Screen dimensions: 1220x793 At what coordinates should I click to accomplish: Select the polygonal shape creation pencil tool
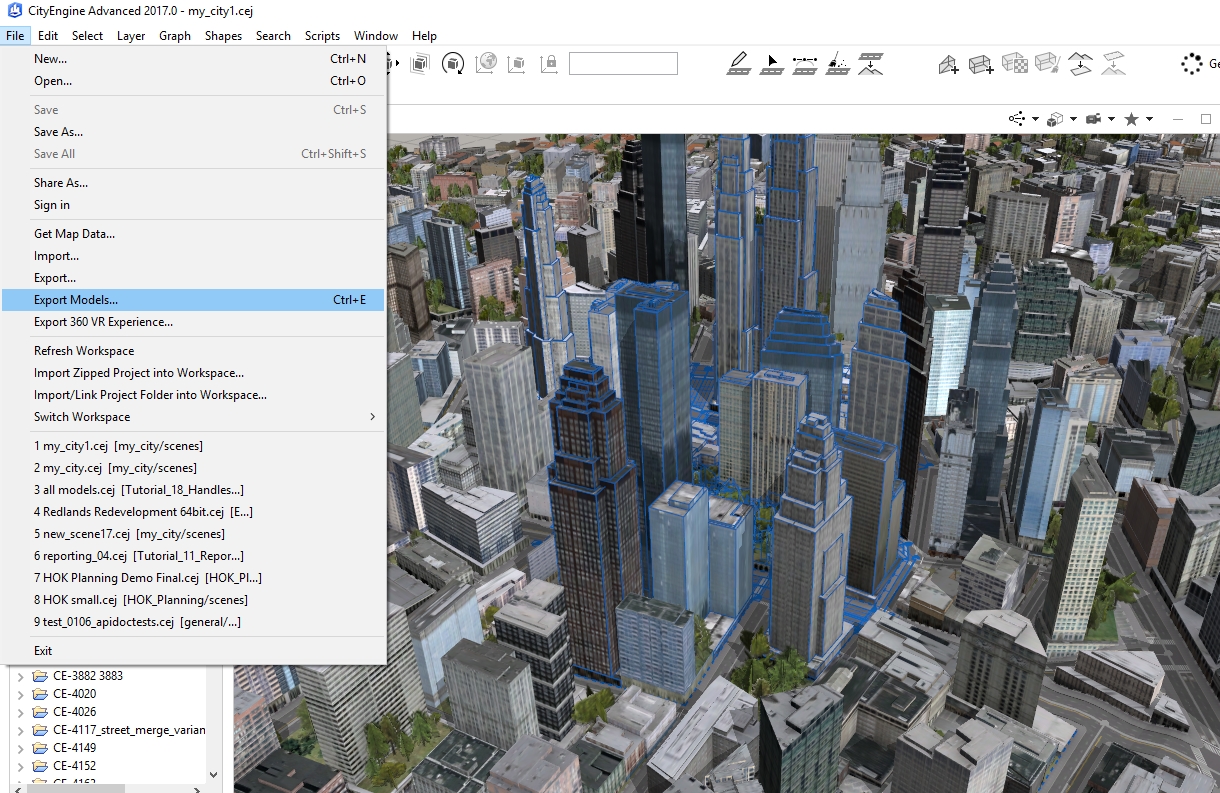pos(739,63)
